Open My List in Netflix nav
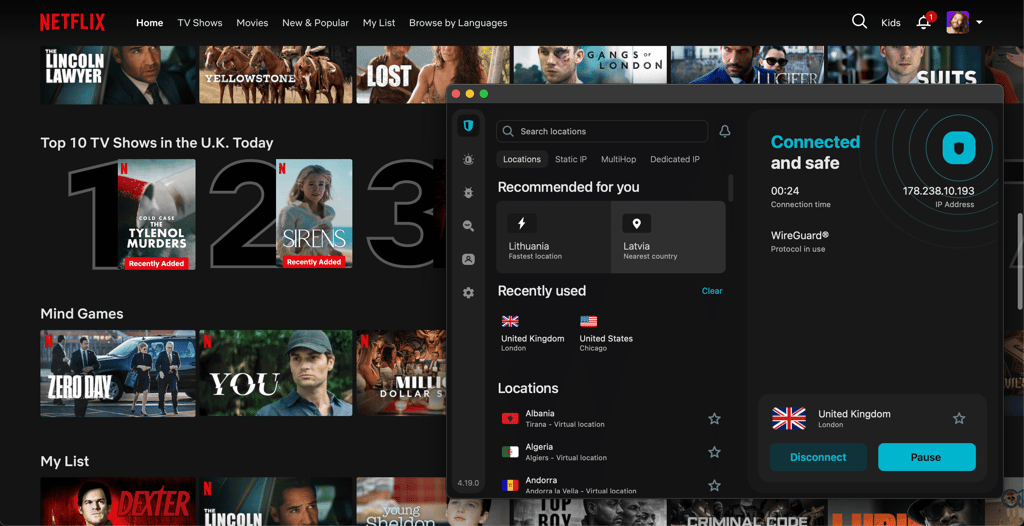 click(379, 23)
